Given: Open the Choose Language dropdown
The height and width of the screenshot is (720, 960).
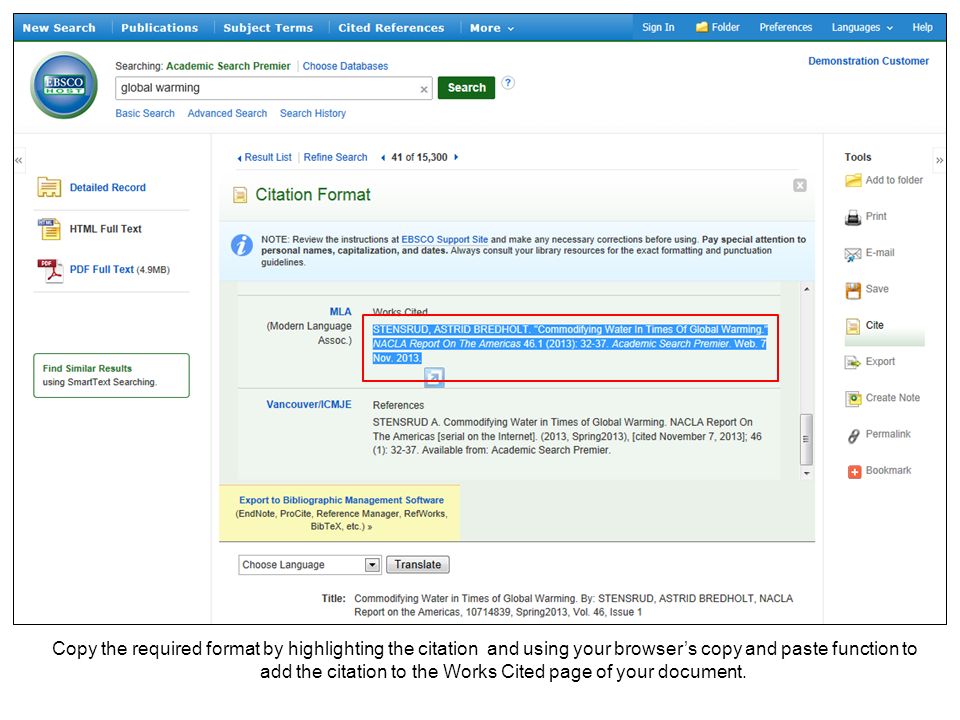Looking at the screenshot, I should coord(310,564).
